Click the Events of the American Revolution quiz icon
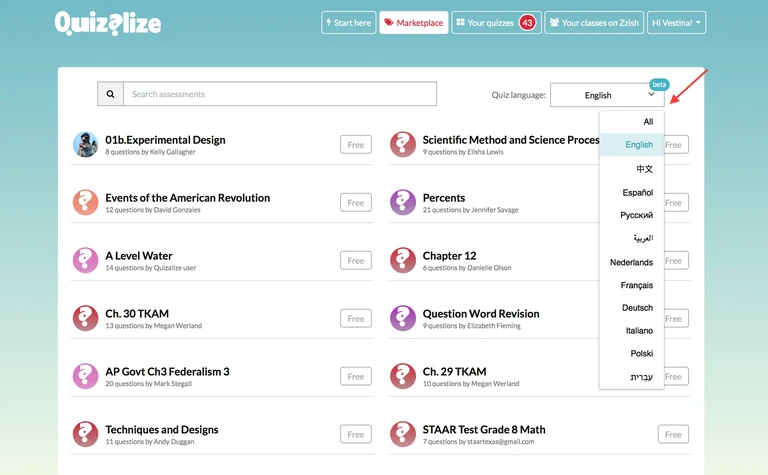This screenshot has height=475, width=768. [85, 203]
